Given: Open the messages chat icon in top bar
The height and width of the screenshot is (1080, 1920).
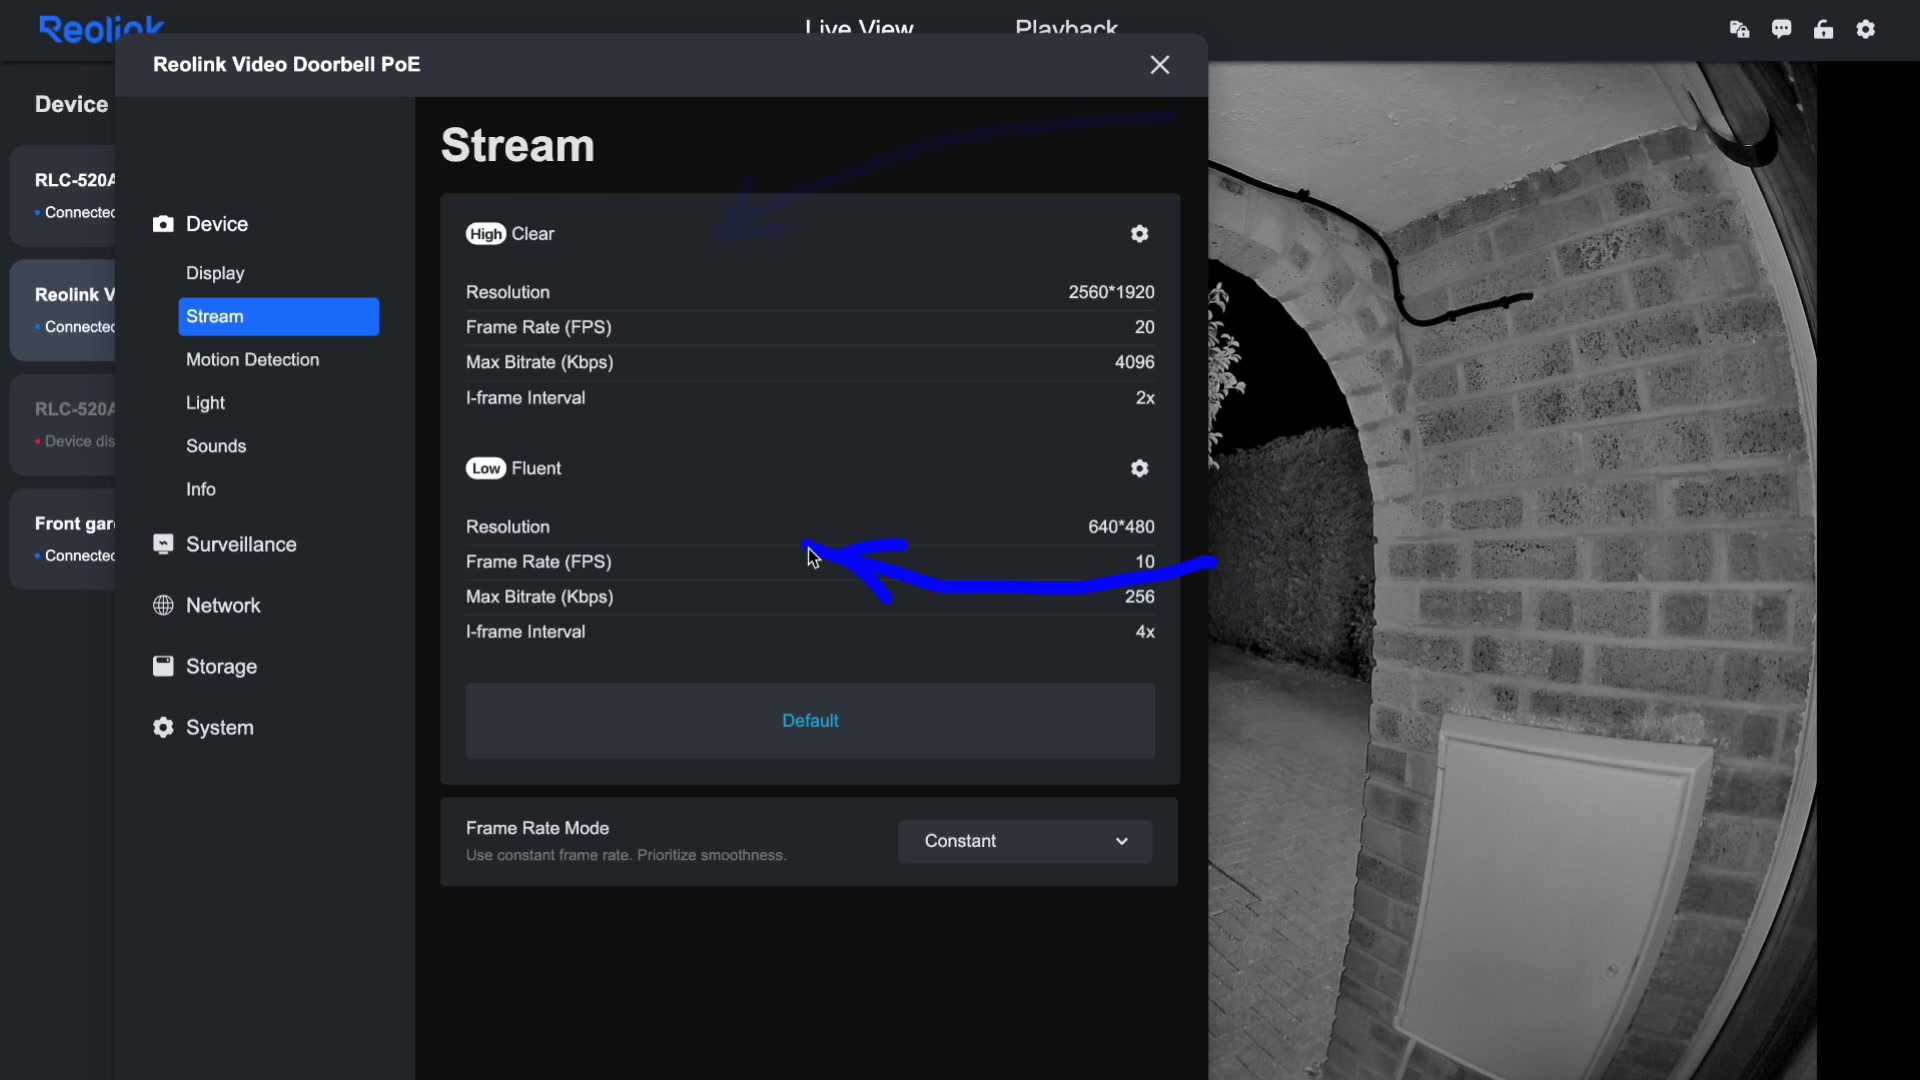Looking at the screenshot, I should point(1781,30).
